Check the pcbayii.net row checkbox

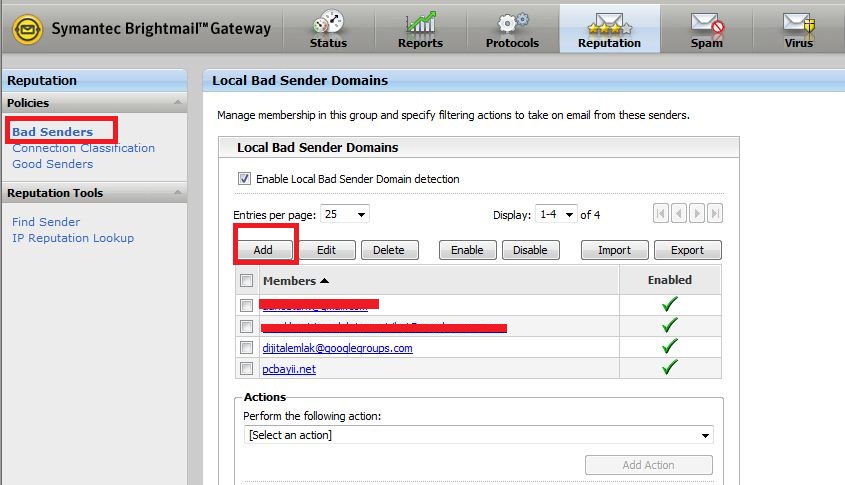tap(246, 369)
